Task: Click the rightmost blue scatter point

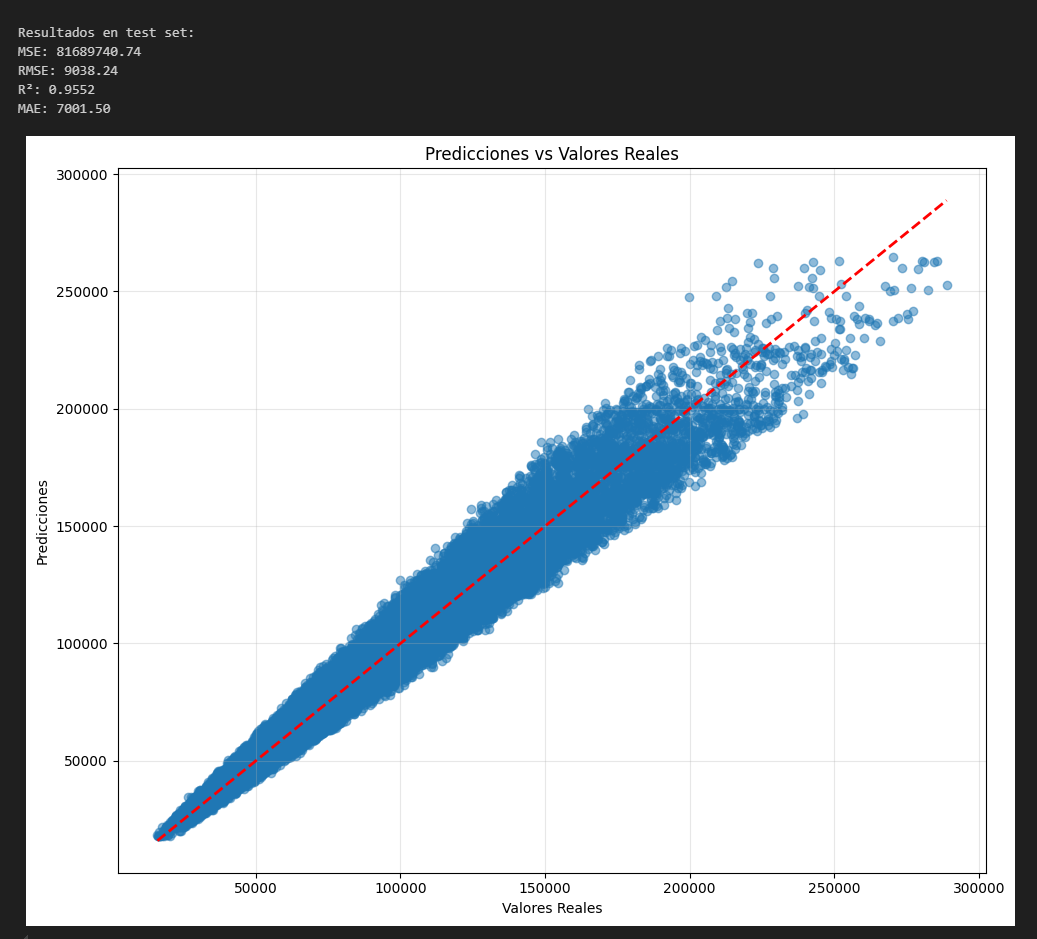Action: 947,285
